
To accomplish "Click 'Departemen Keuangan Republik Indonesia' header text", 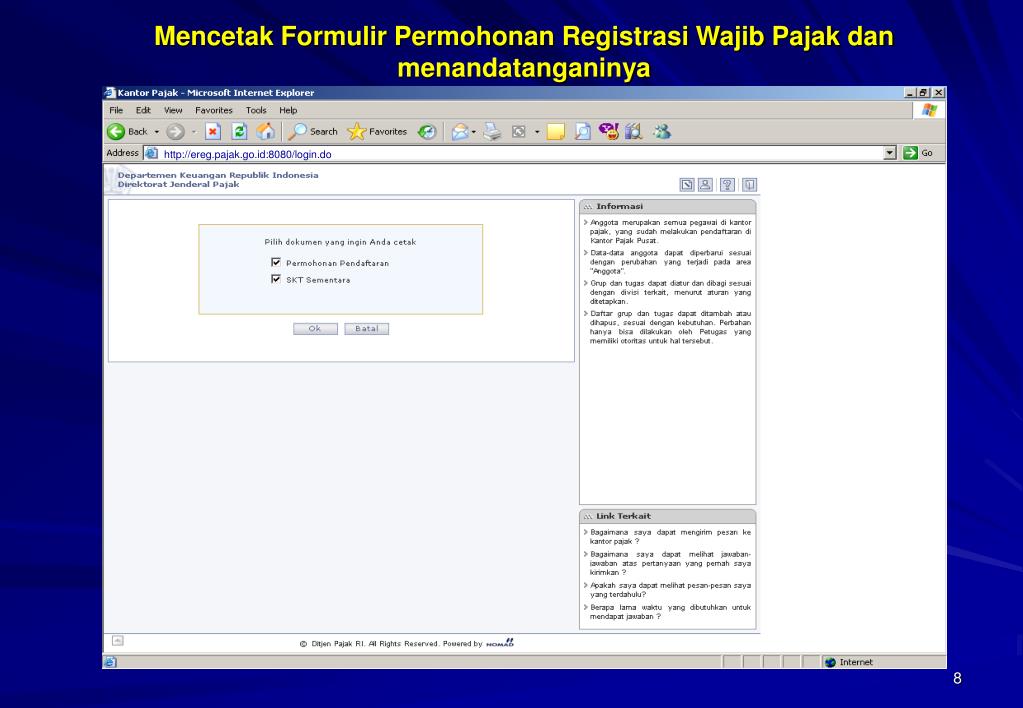I will point(218,175).
